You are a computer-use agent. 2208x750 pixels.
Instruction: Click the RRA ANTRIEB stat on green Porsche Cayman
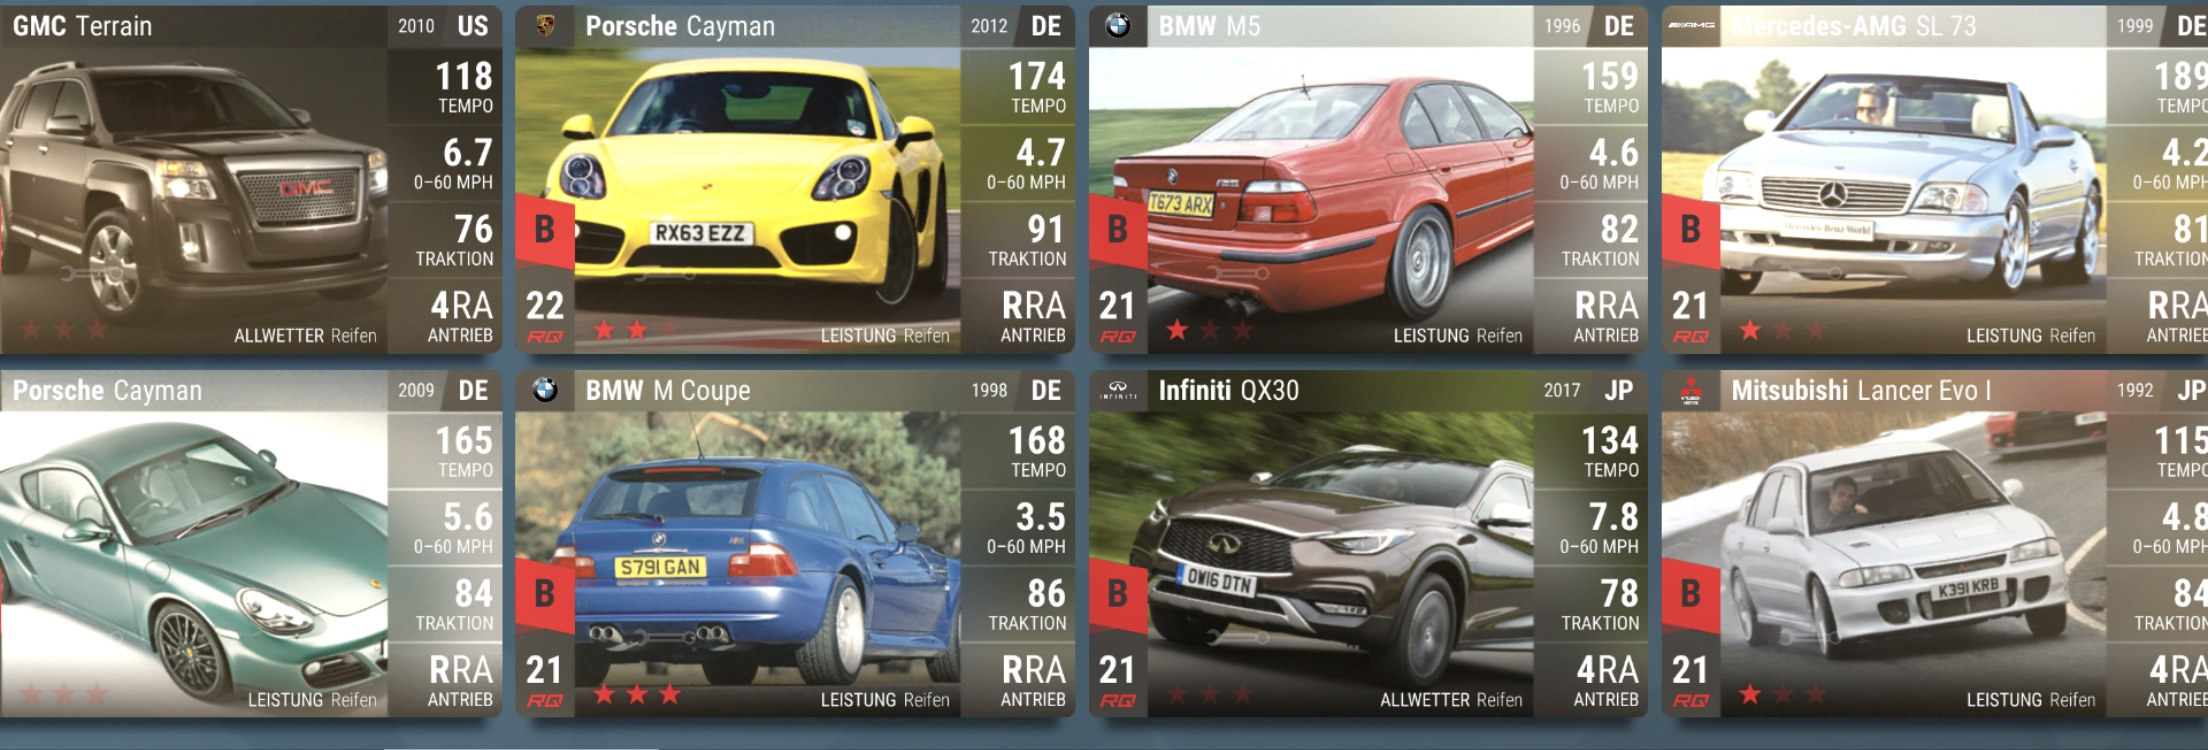[461, 680]
